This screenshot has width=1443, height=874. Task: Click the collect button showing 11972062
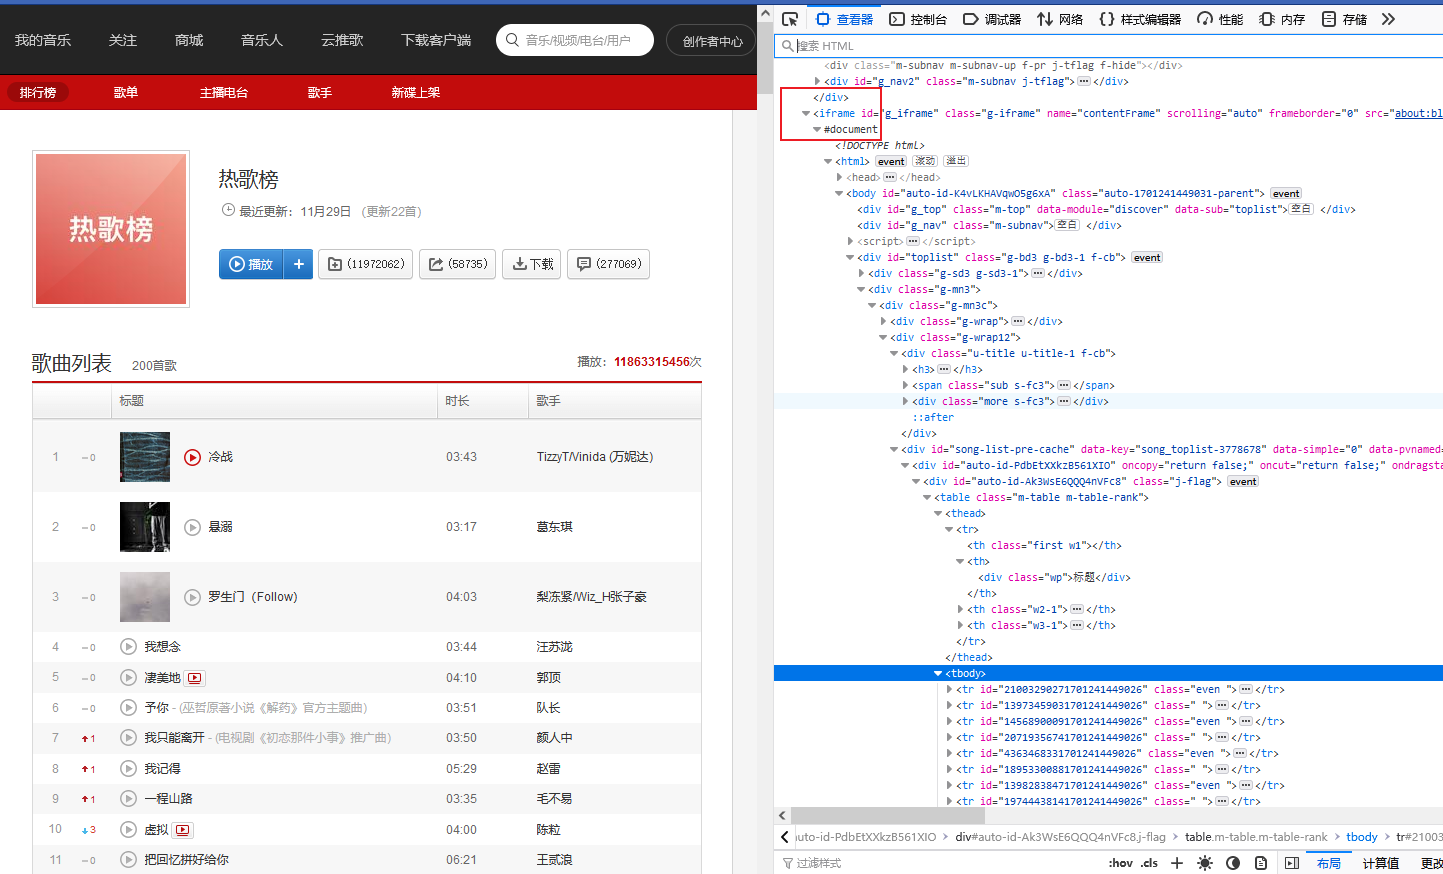tap(366, 264)
